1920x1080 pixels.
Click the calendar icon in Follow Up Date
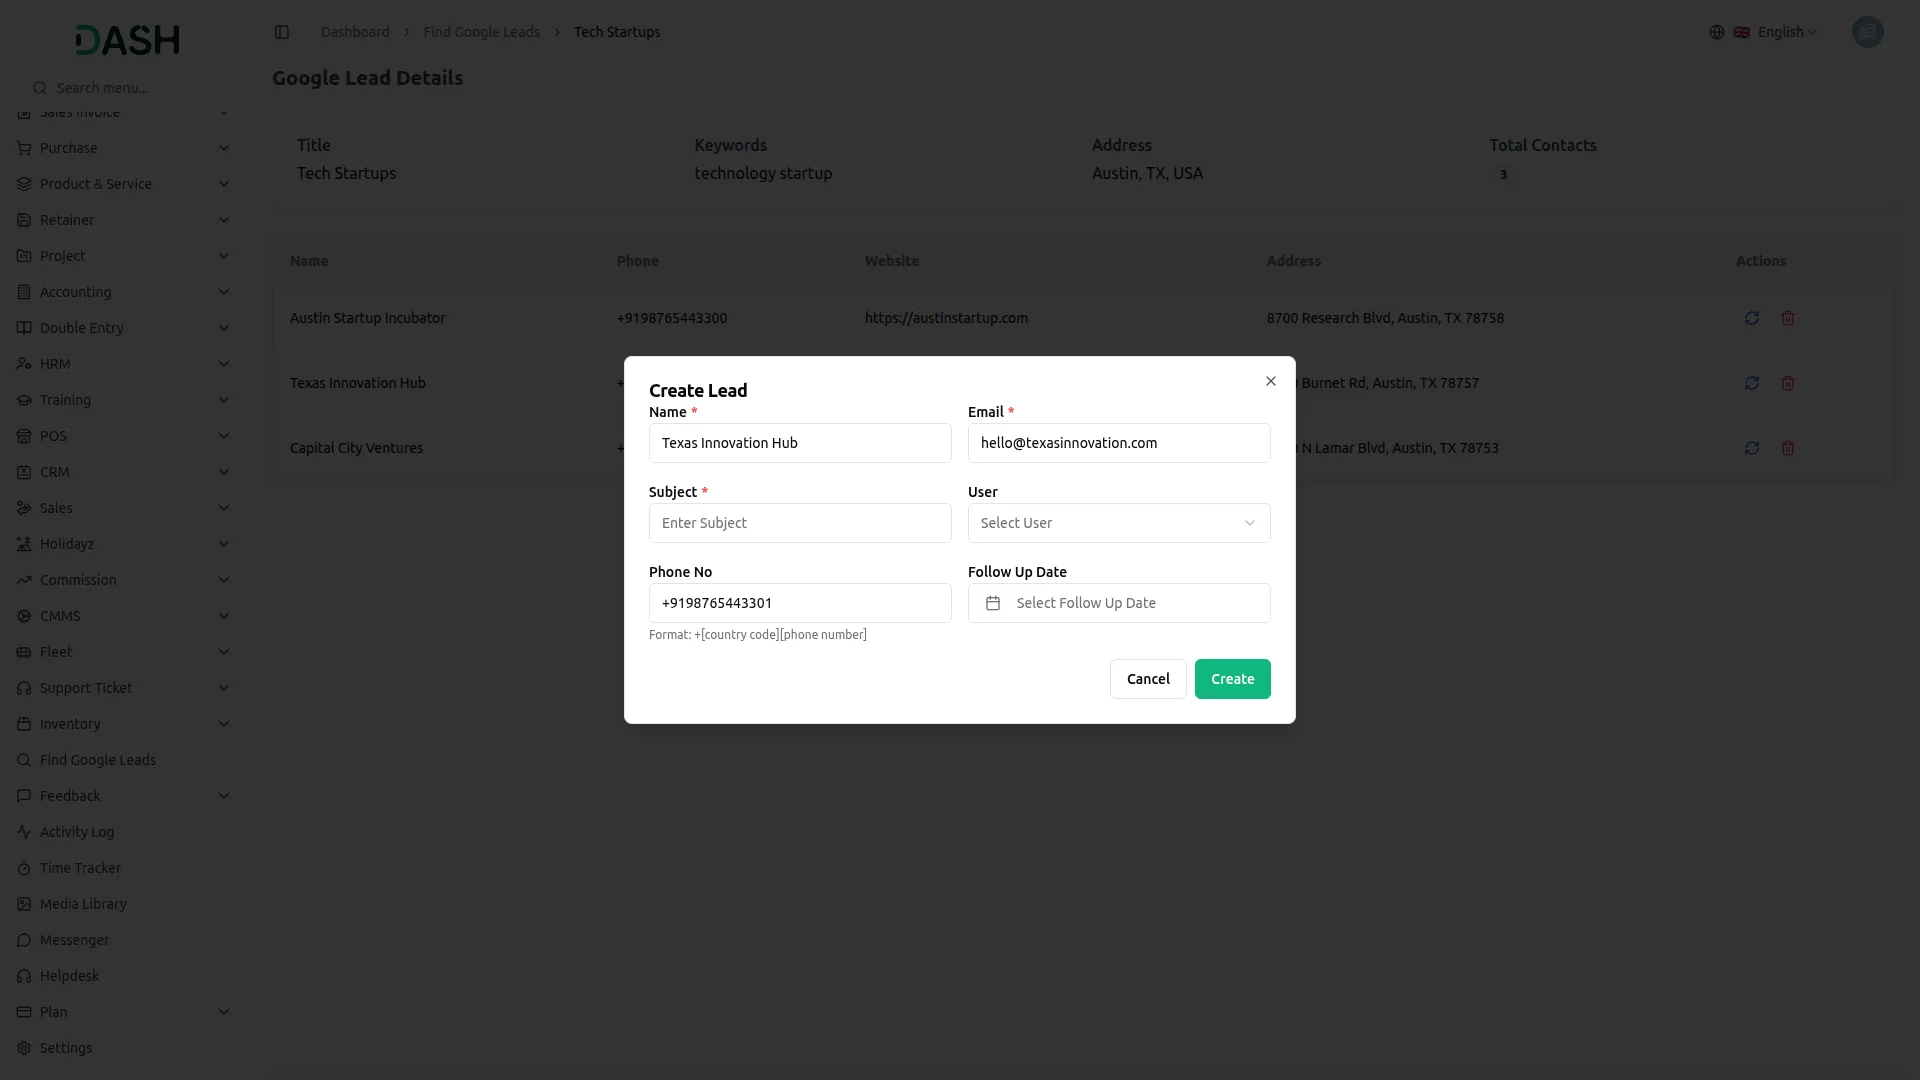(993, 603)
